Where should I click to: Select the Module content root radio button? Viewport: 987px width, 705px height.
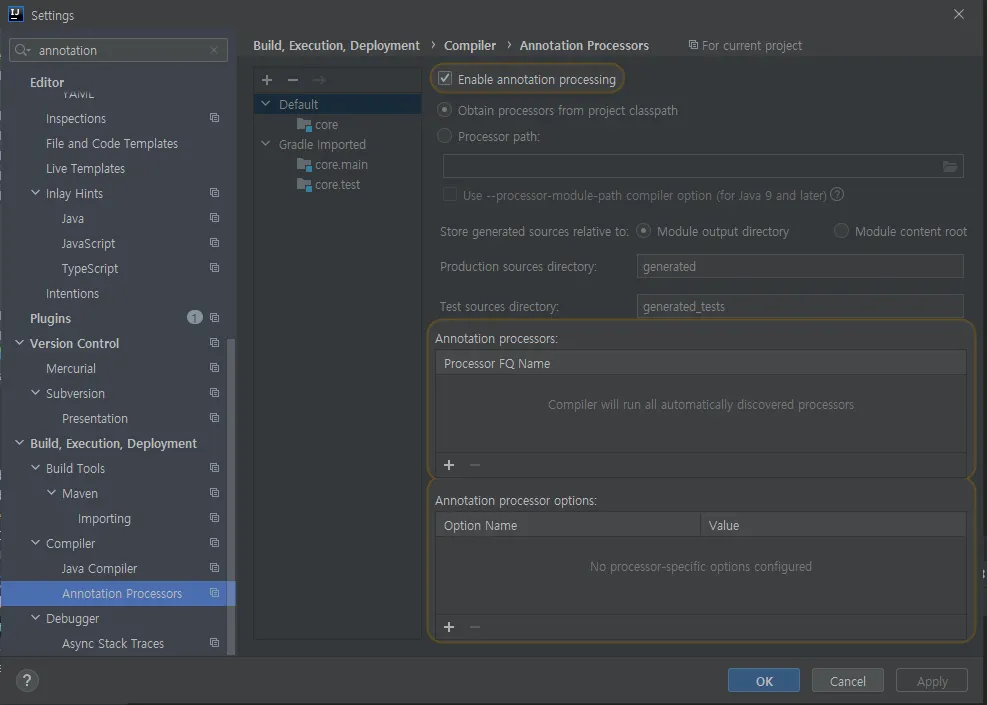(x=842, y=231)
